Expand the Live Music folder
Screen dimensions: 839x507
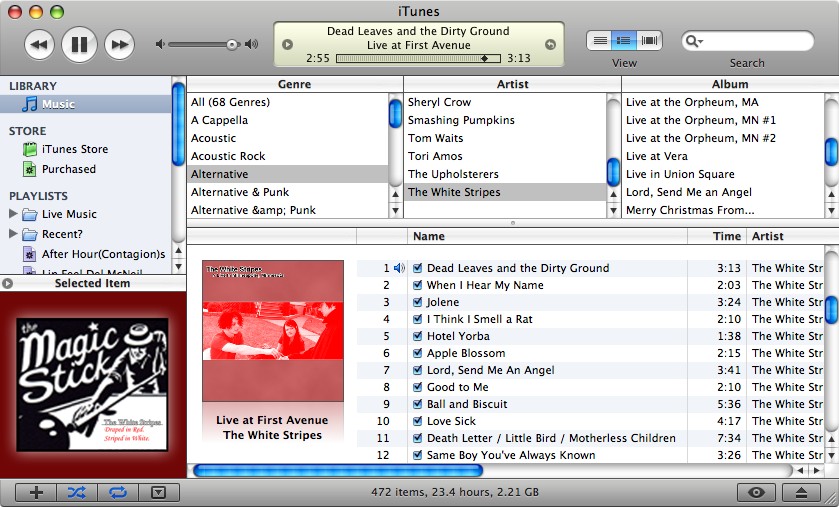pyautogui.click(x=13, y=214)
